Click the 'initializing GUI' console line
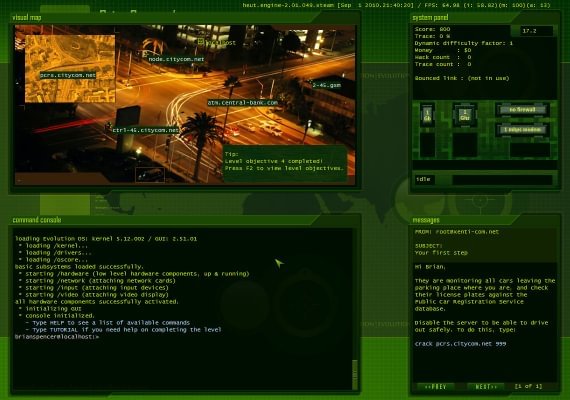This screenshot has width=570, height=400. pyautogui.click(x=50, y=309)
